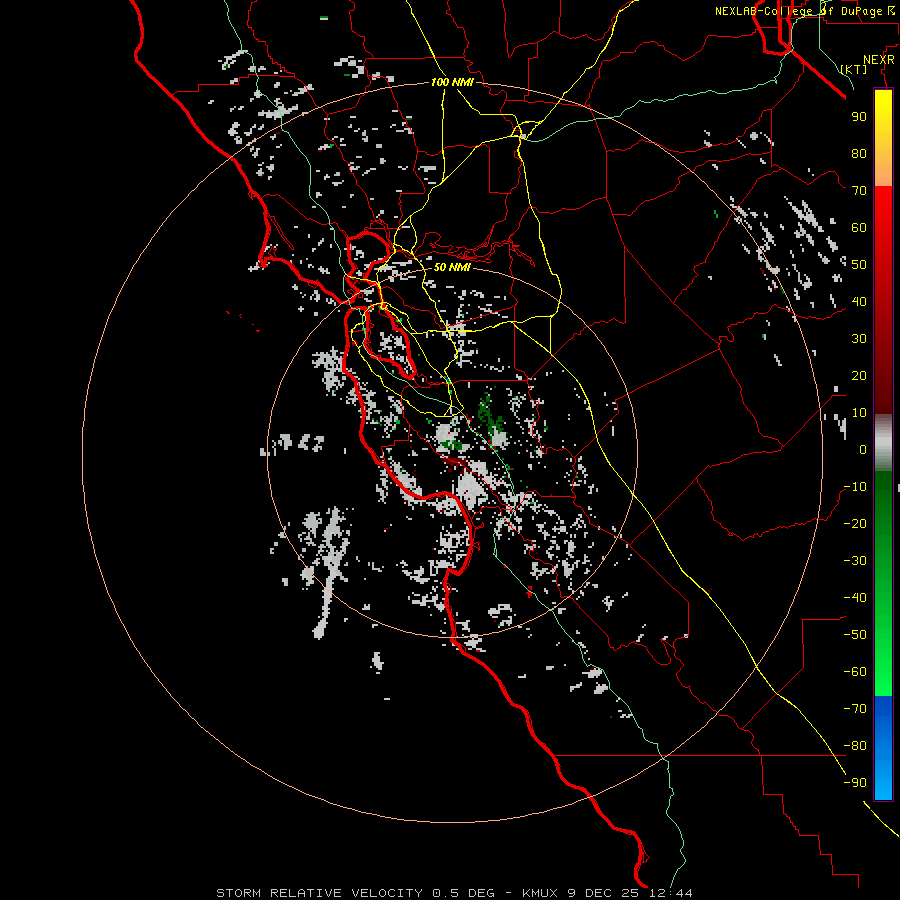This screenshot has width=900, height=900.
Task: Click the bright green segment near -60
Action: tap(883, 677)
